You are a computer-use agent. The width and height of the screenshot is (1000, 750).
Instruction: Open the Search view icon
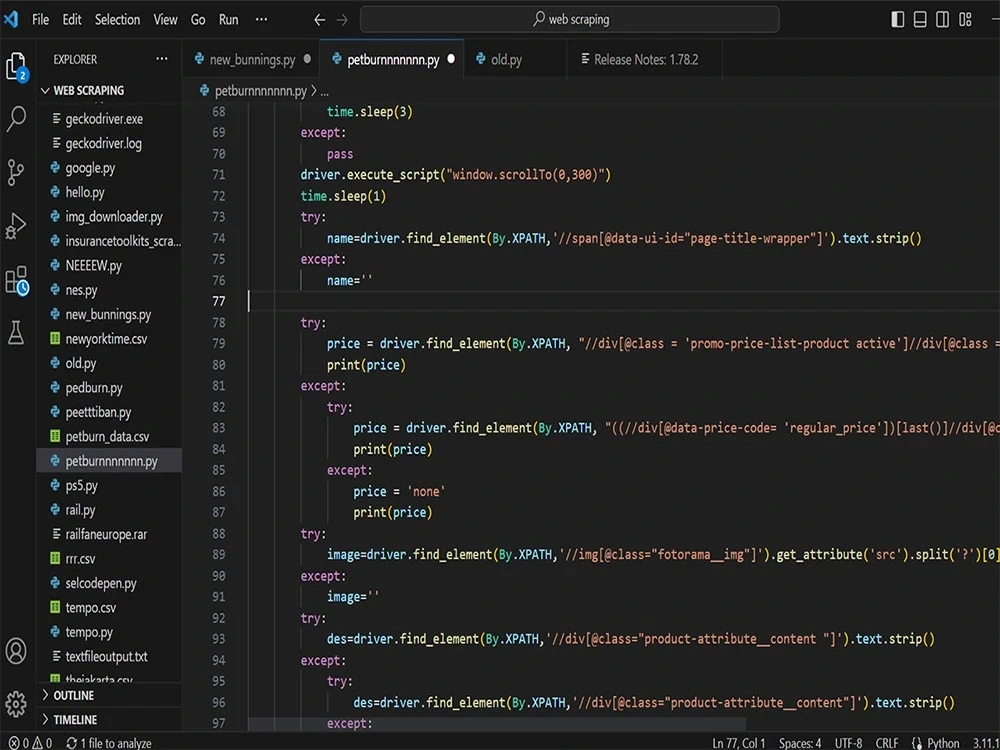pos(16,120)
